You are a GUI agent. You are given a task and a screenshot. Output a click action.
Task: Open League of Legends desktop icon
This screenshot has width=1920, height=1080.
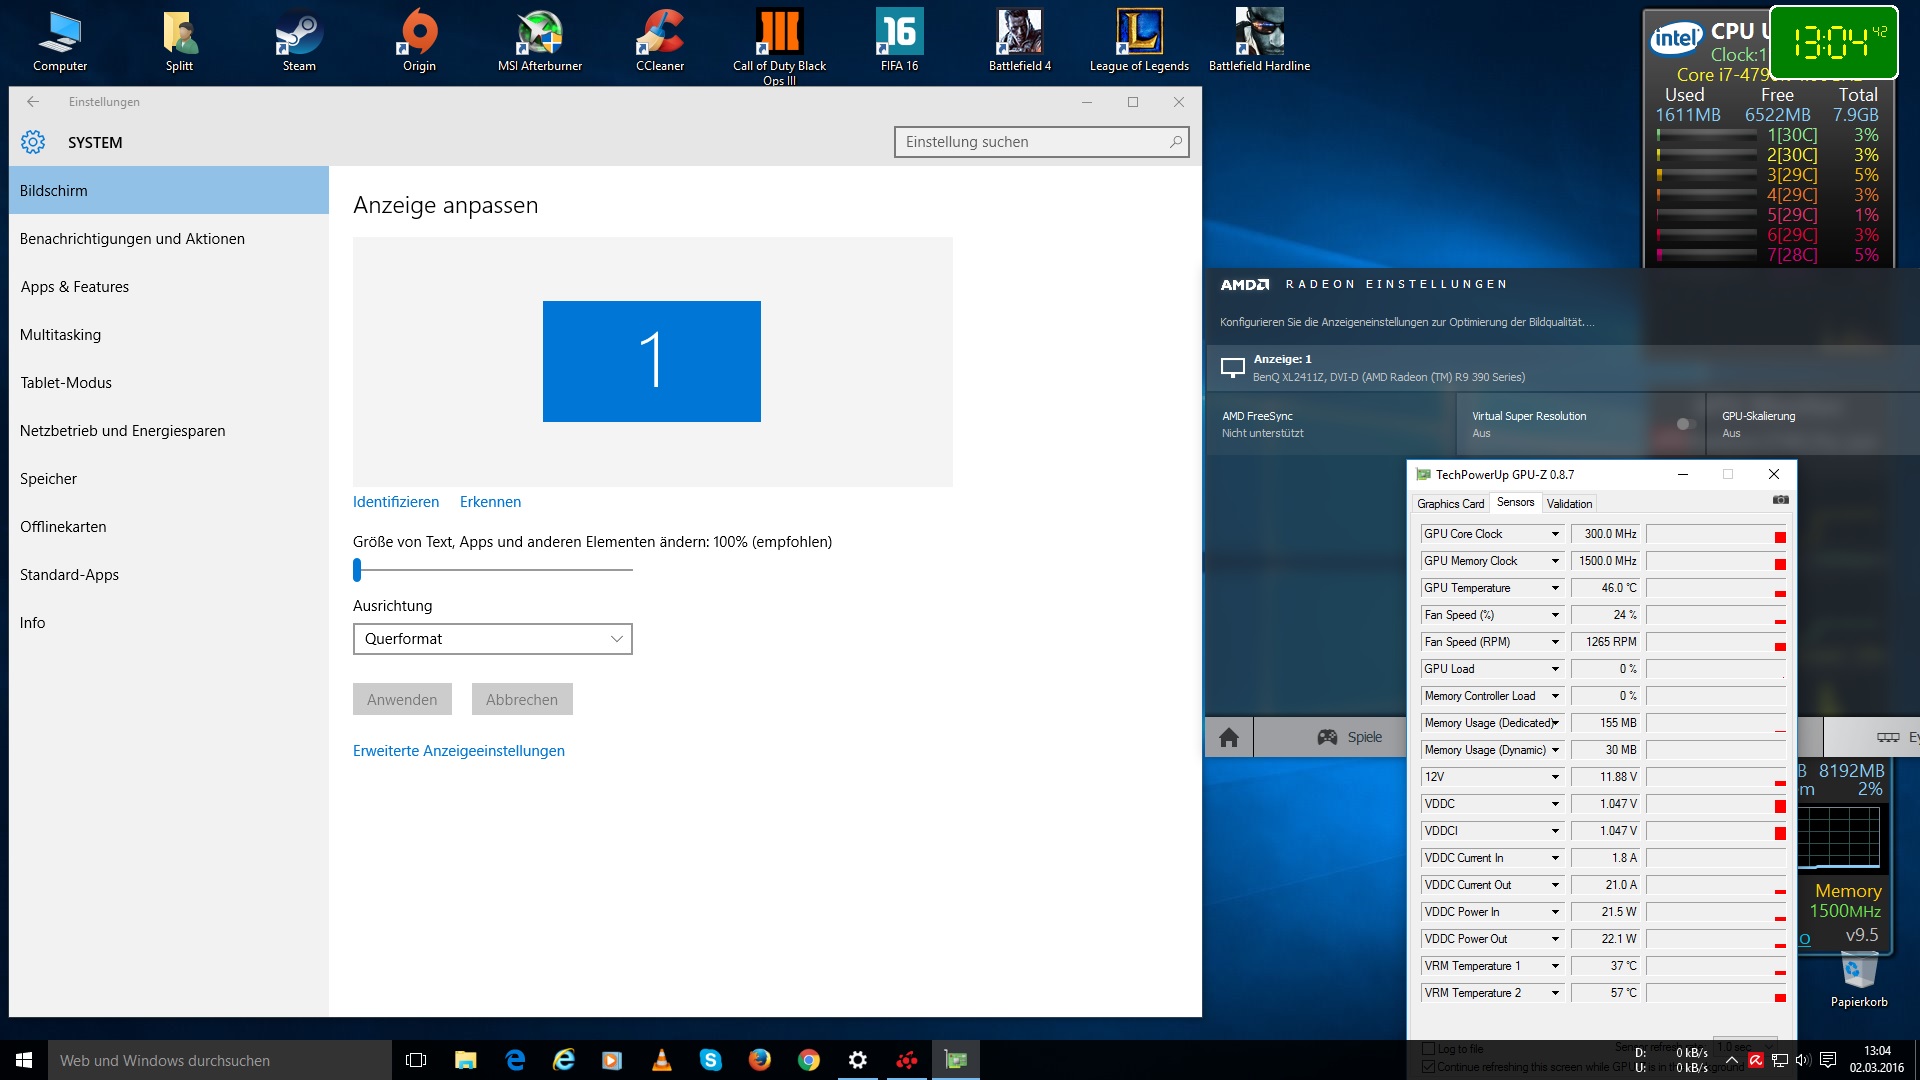pos(1139,42)
